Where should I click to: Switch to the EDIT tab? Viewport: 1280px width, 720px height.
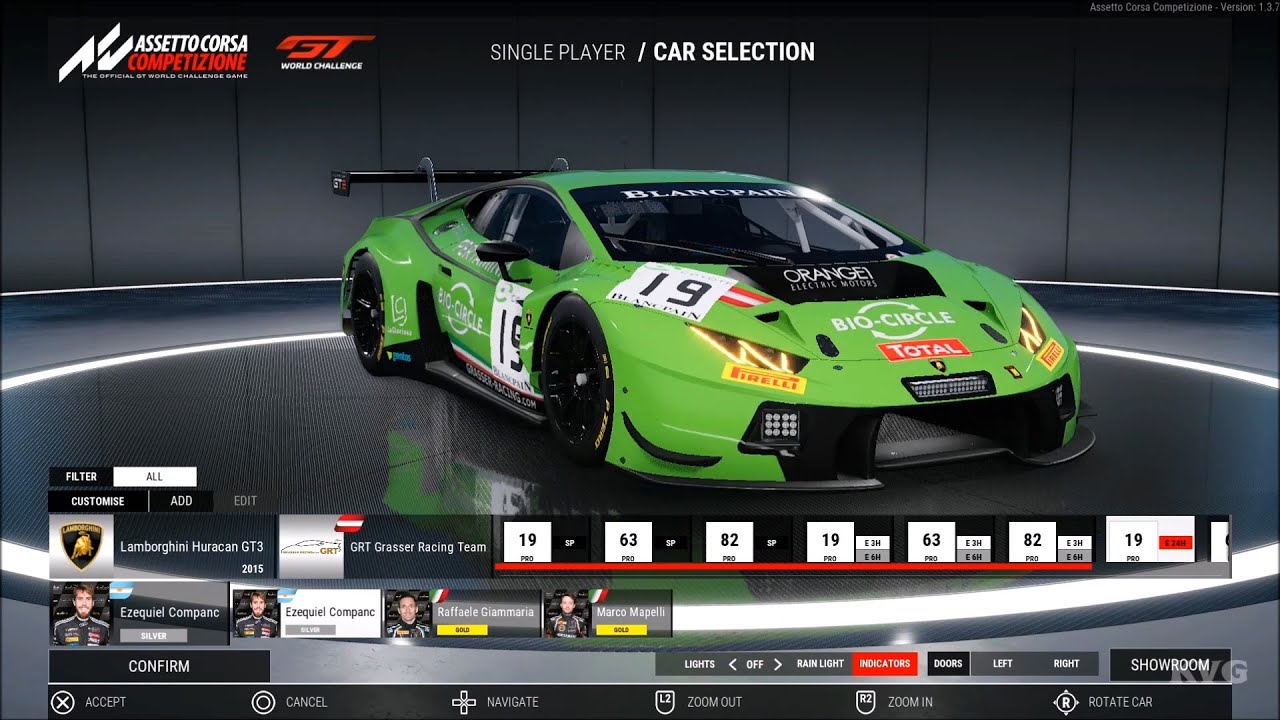coord(245,501)
